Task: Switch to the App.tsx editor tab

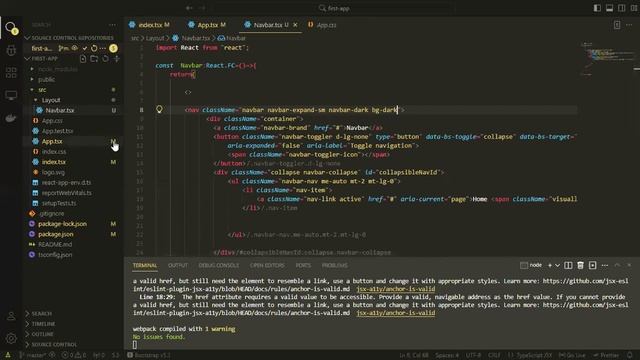Action: click(x=207, y=25)
